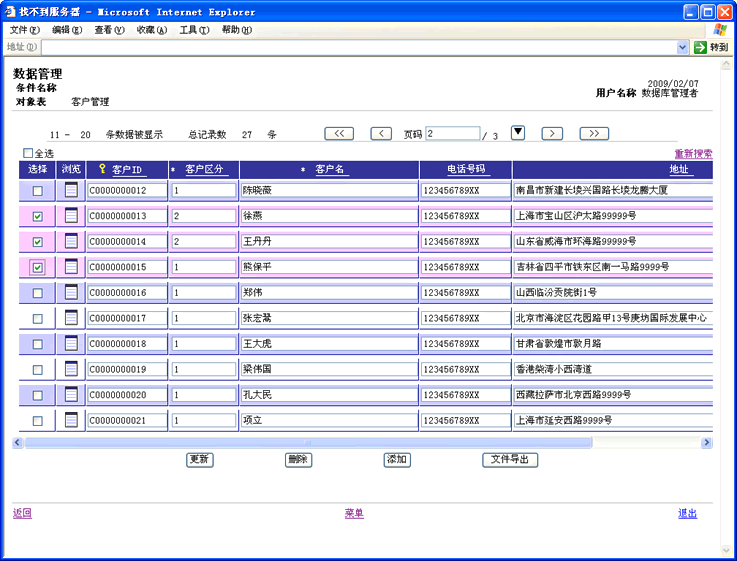Click the horizontal scrollbar right arrow
Screen dimensions: 737x561
pyautogui.click(x=707, y=442)
